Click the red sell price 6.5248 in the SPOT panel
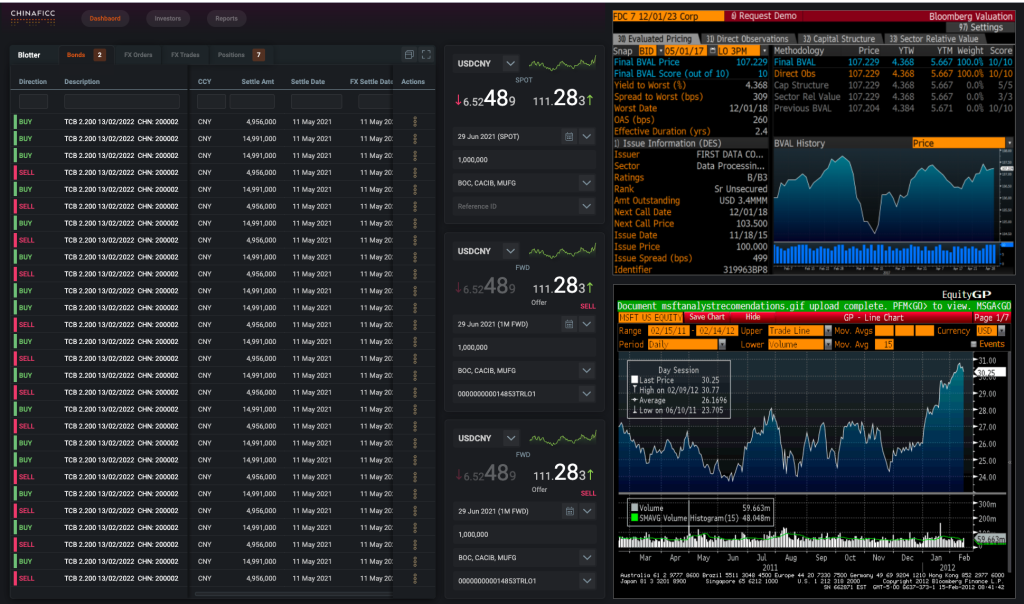 [486, 99]
